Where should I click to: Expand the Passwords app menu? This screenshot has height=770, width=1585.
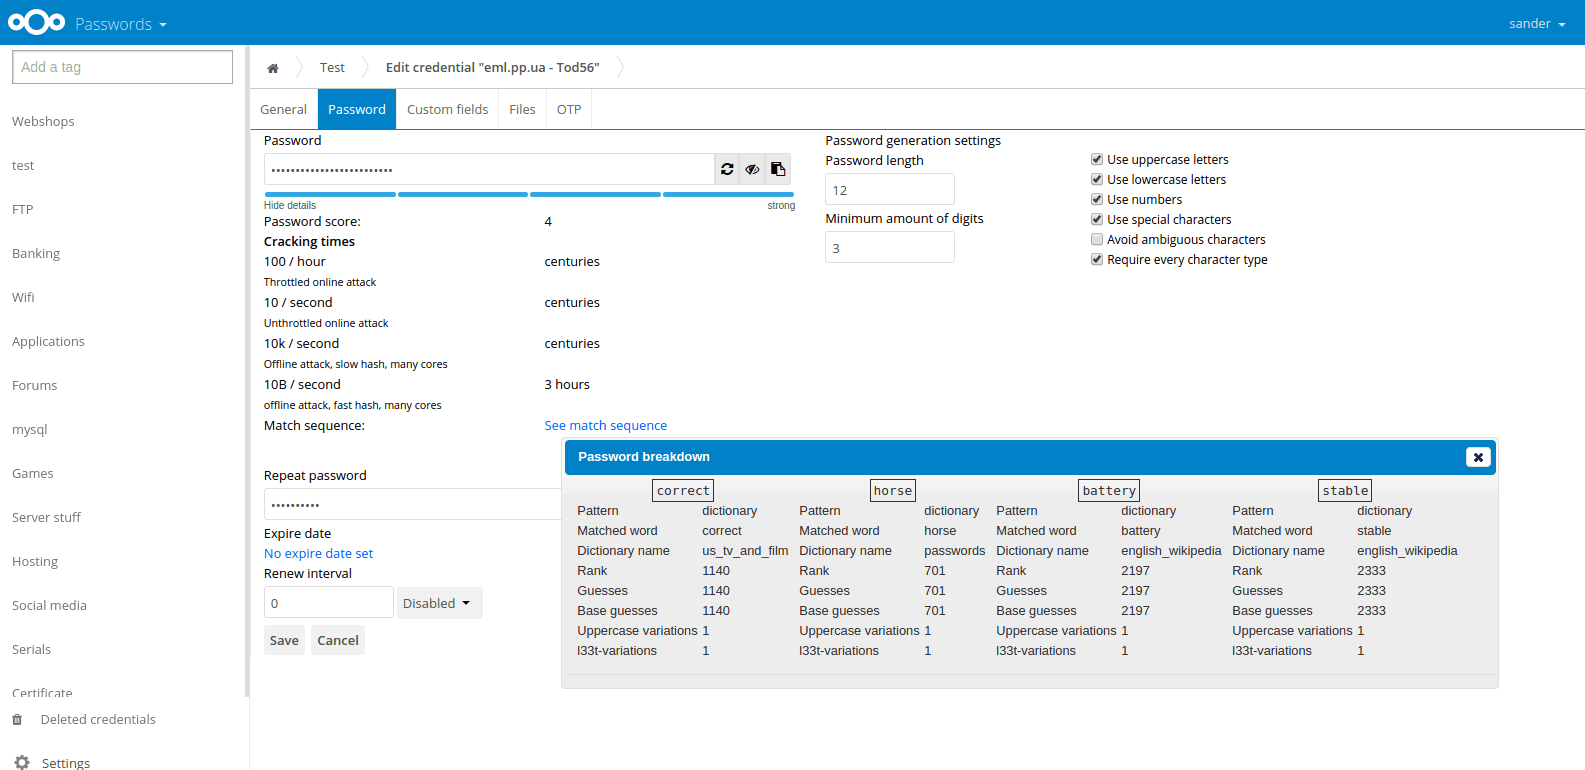120,24
